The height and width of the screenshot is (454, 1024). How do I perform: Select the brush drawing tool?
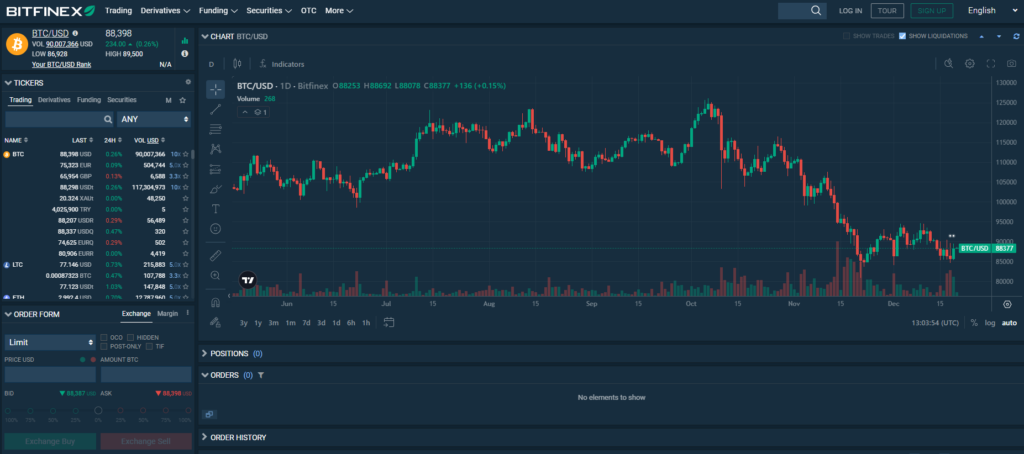[x=216, y=189]
